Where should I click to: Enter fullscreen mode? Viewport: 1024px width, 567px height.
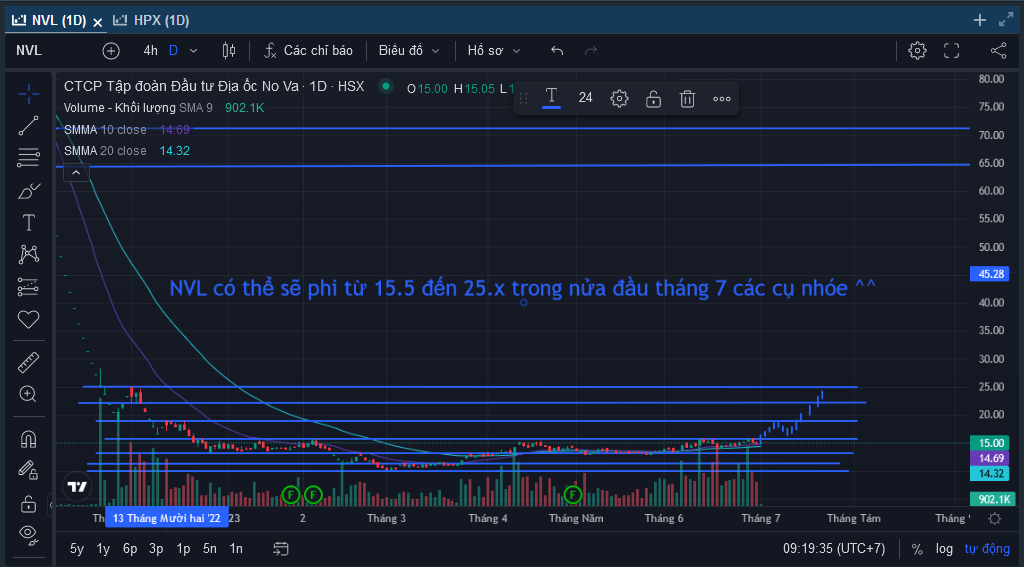(x=952, y=50)
